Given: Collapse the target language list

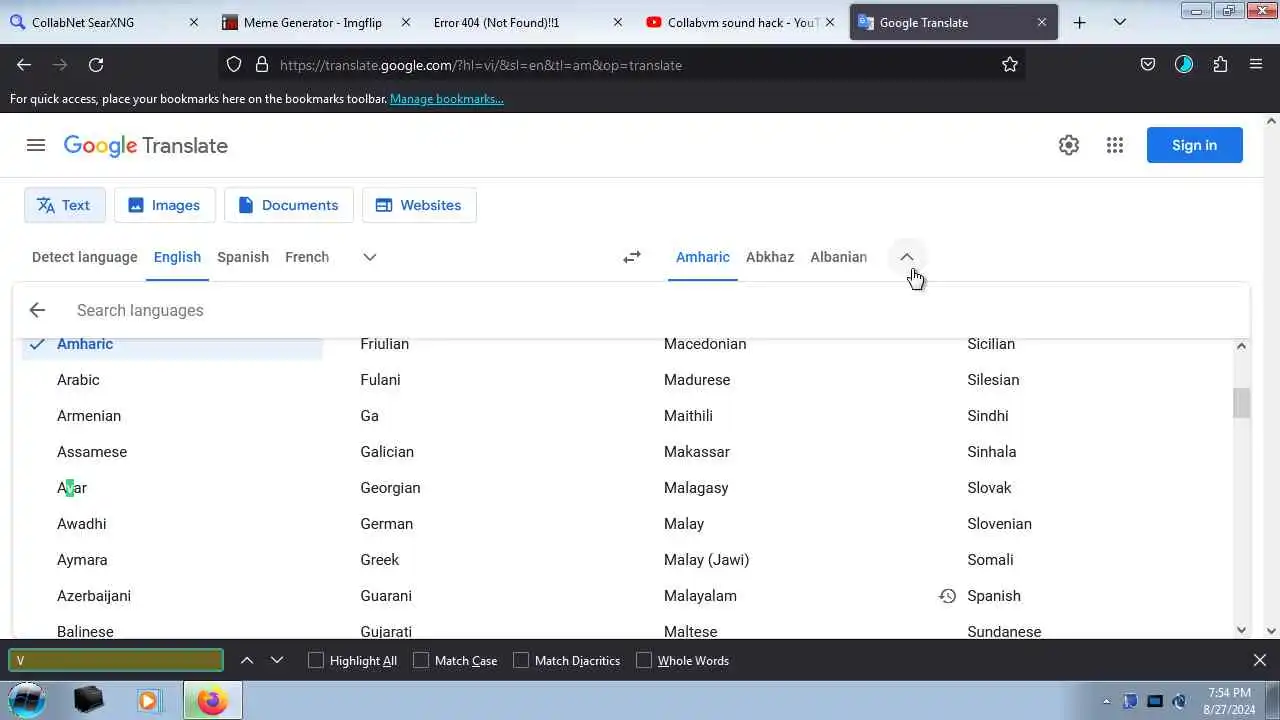Looking at the screenshot, I should 907,257.
